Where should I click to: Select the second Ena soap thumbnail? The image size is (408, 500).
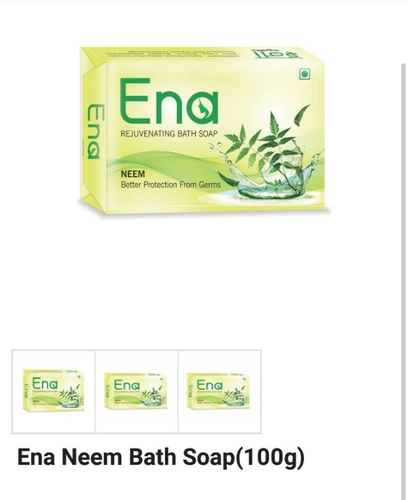click(137, 391)
